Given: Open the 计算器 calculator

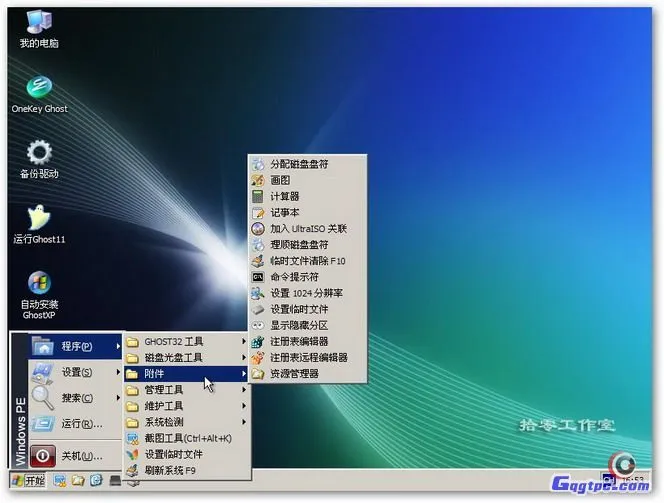Looking at the screenshot, I should 307,196.
